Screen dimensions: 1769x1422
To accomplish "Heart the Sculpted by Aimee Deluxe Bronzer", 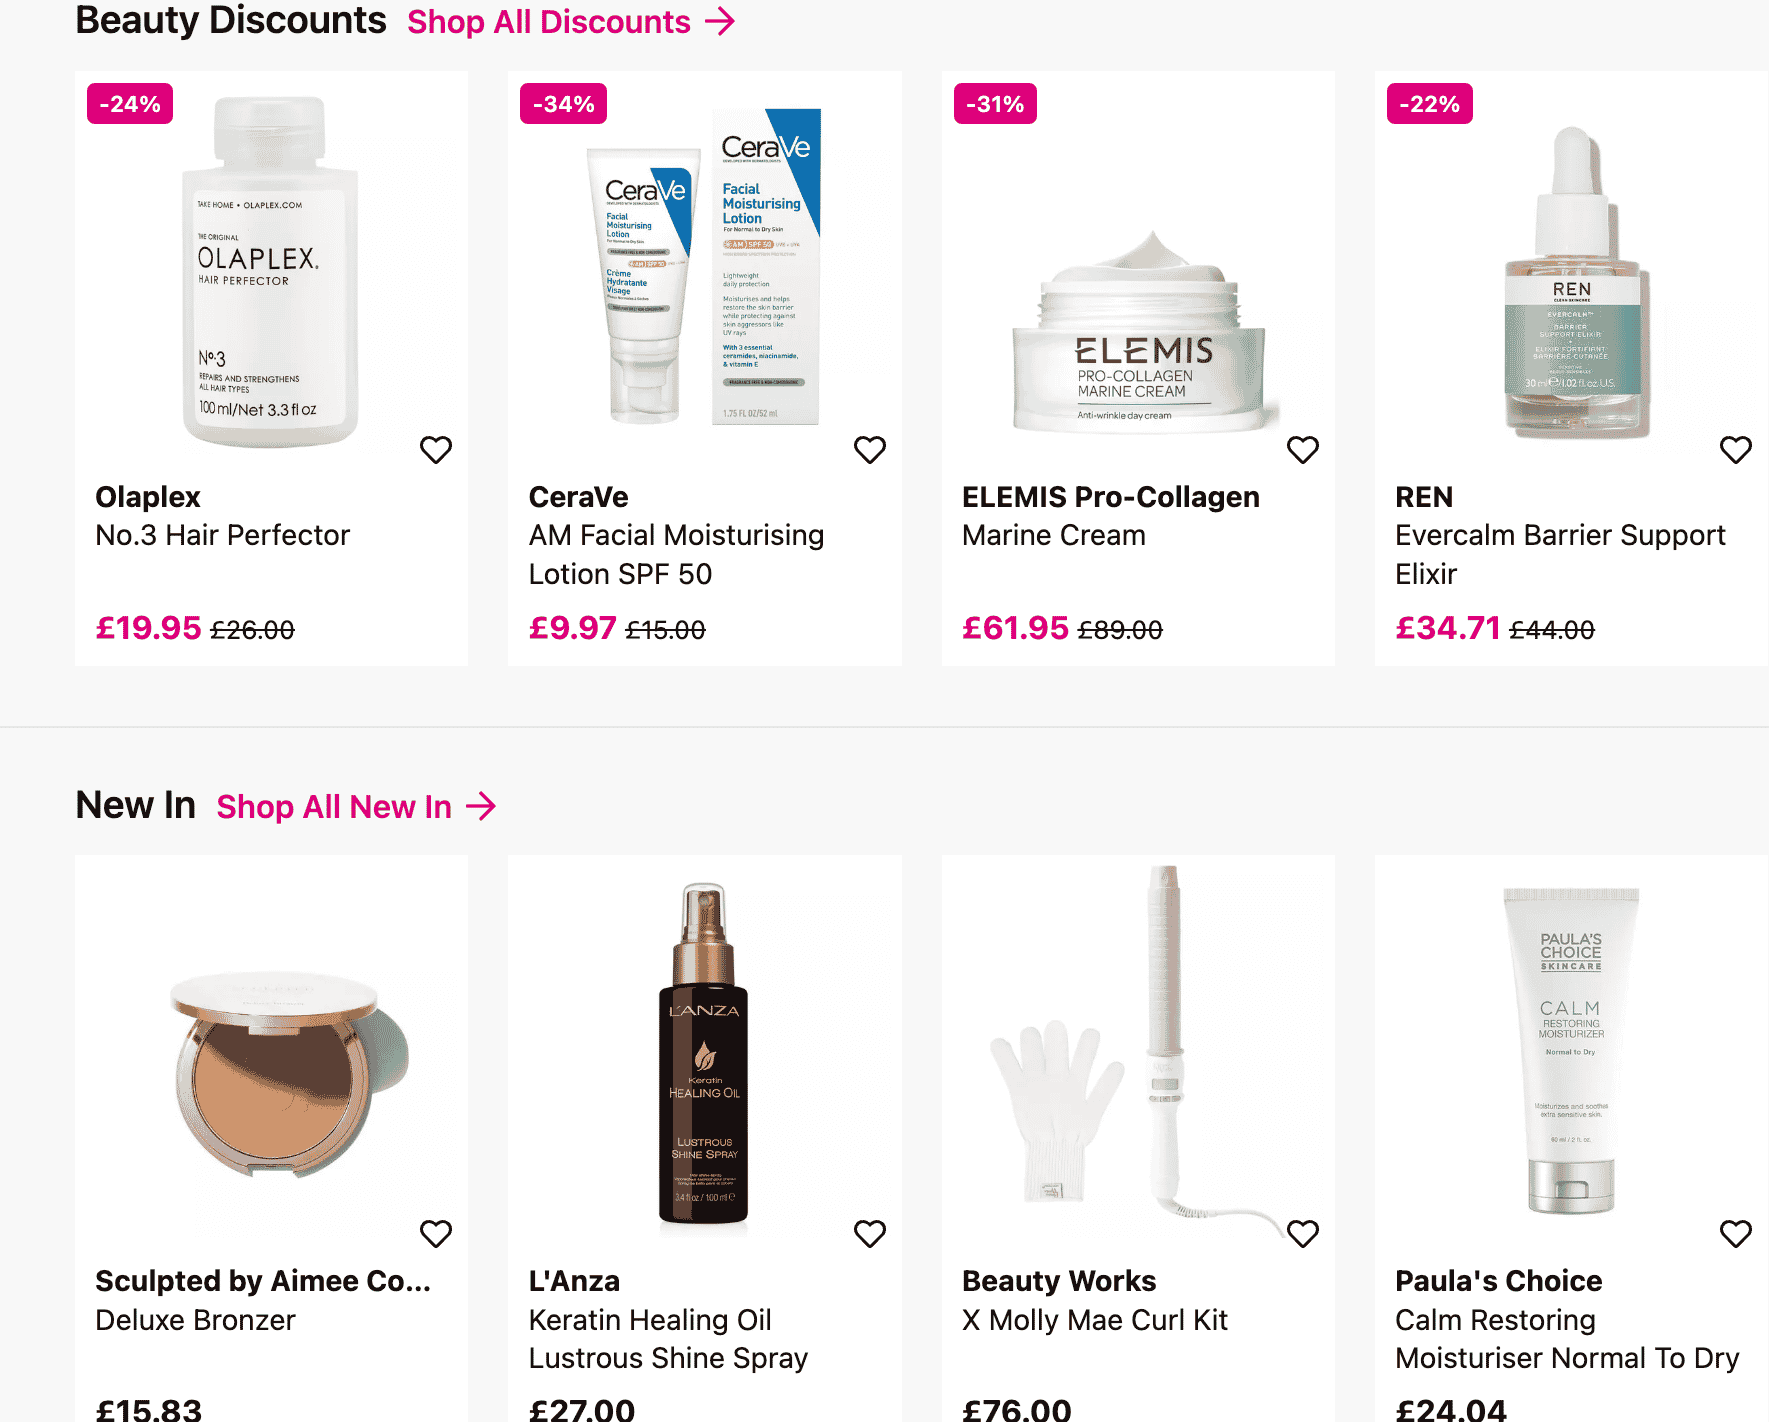I will click(435, 1234).
